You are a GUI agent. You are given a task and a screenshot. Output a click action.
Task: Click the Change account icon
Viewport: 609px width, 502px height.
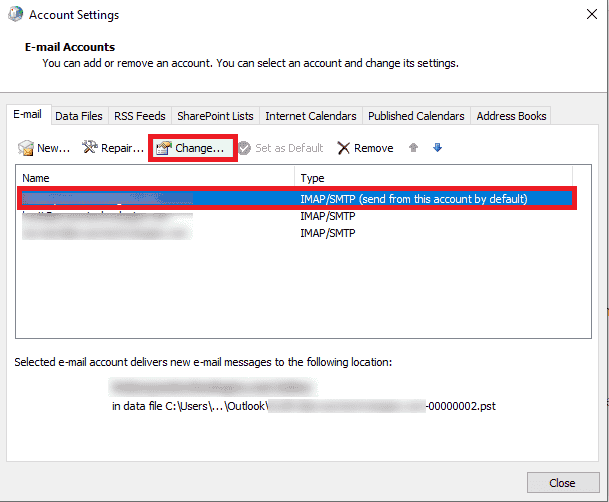click(x=164, y=148)
